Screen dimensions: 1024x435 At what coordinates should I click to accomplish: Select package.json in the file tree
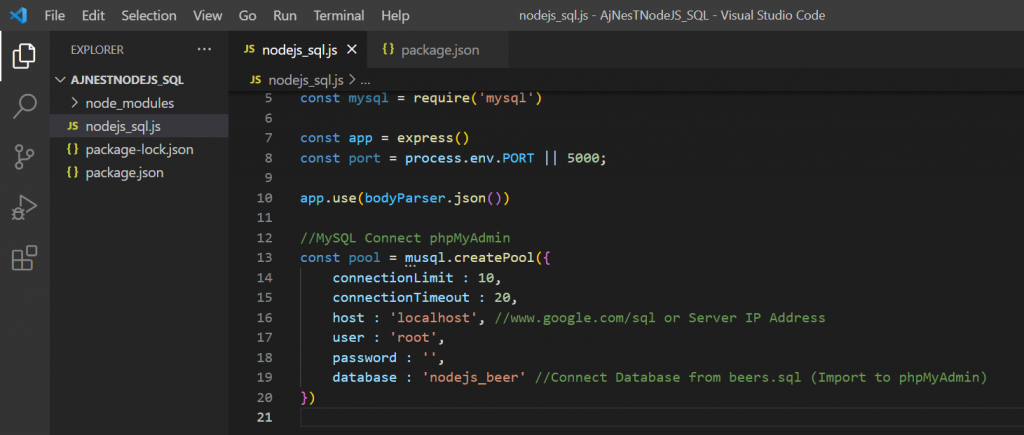[124, 172]
